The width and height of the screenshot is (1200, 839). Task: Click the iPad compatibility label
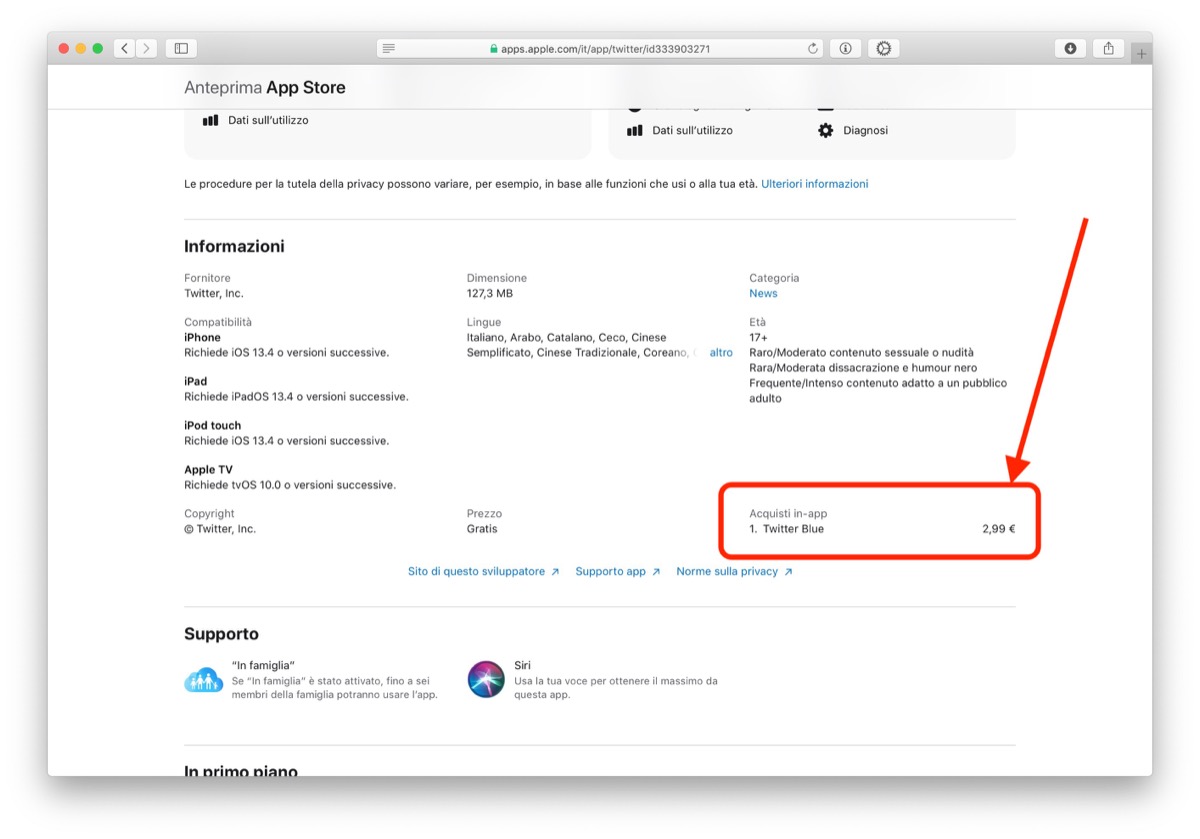(x=196, y=381)
